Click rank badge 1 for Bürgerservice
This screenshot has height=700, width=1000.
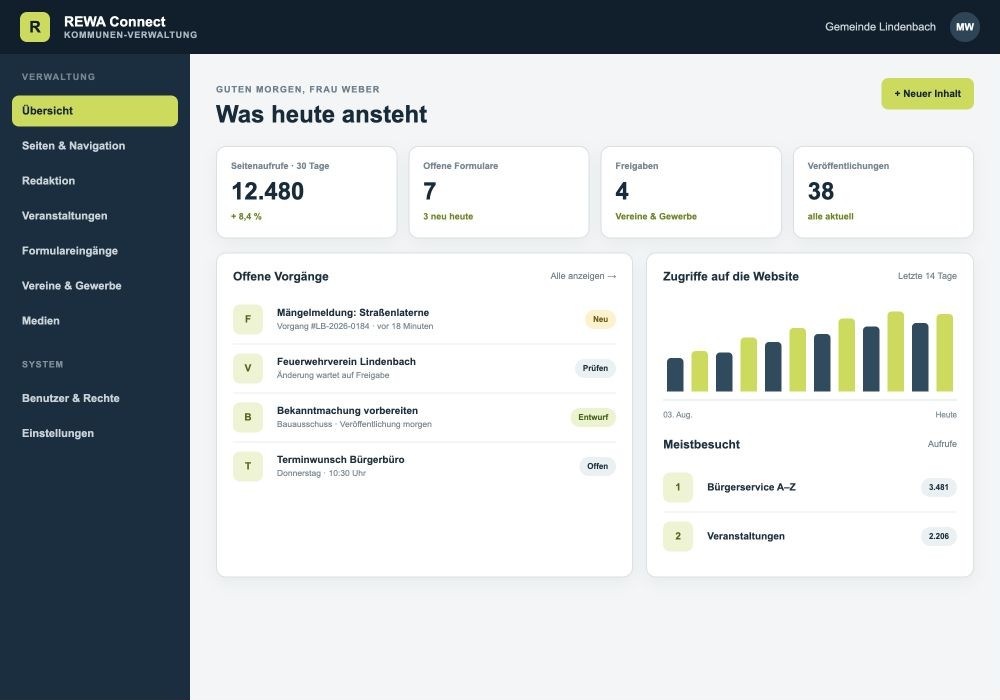(x=678, y=488)
